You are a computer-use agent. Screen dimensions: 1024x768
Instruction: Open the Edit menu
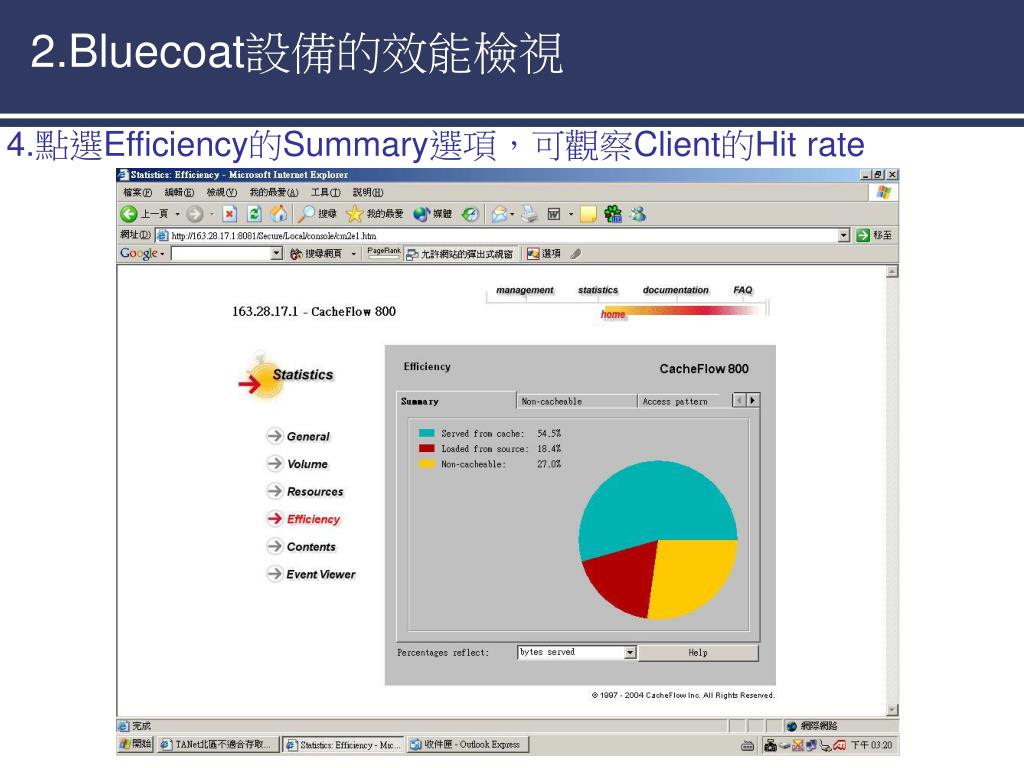click(x=179, y=192)
